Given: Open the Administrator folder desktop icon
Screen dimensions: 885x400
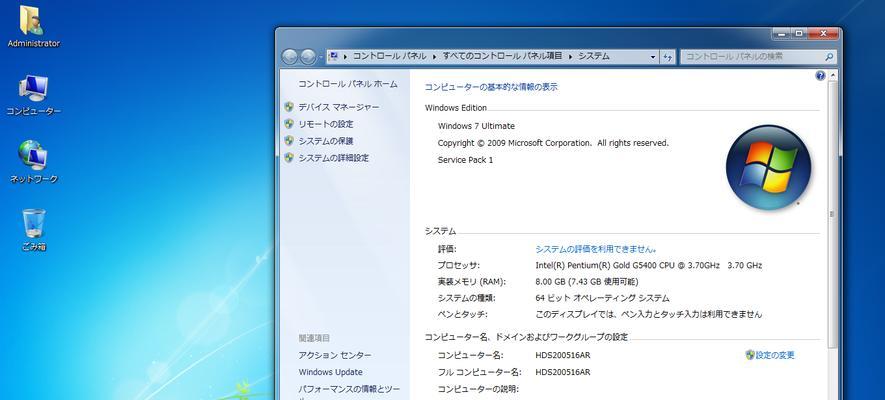Looking at the screenshot, I should click(33, 26).
